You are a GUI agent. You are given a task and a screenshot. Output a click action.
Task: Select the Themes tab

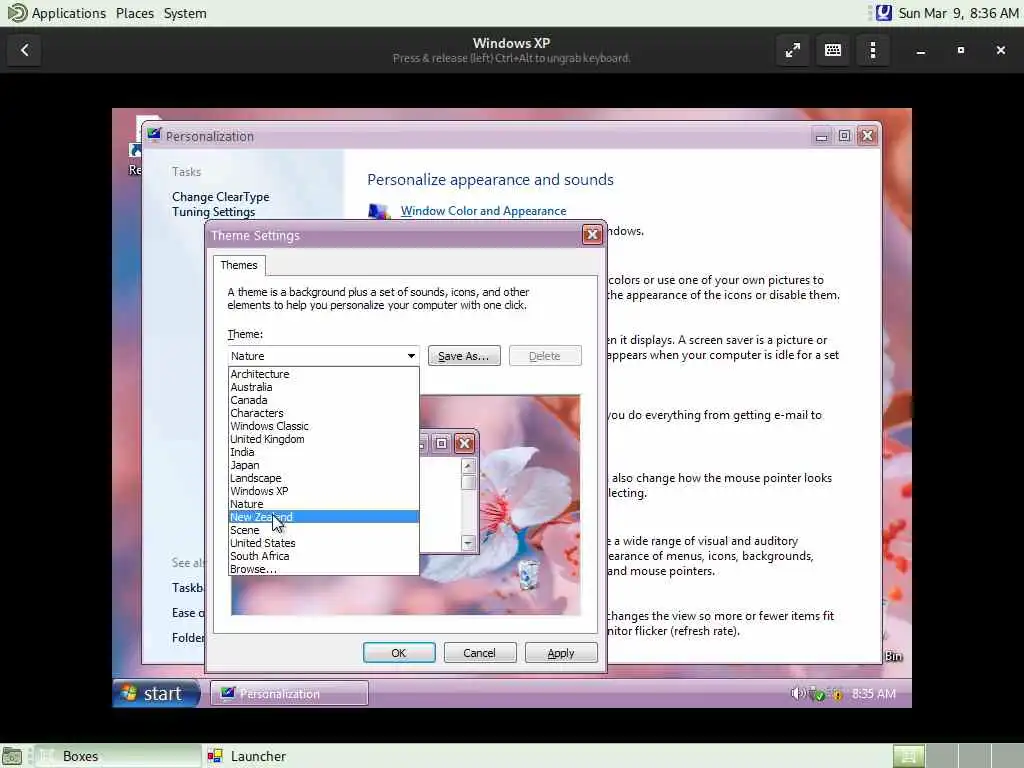238,265
